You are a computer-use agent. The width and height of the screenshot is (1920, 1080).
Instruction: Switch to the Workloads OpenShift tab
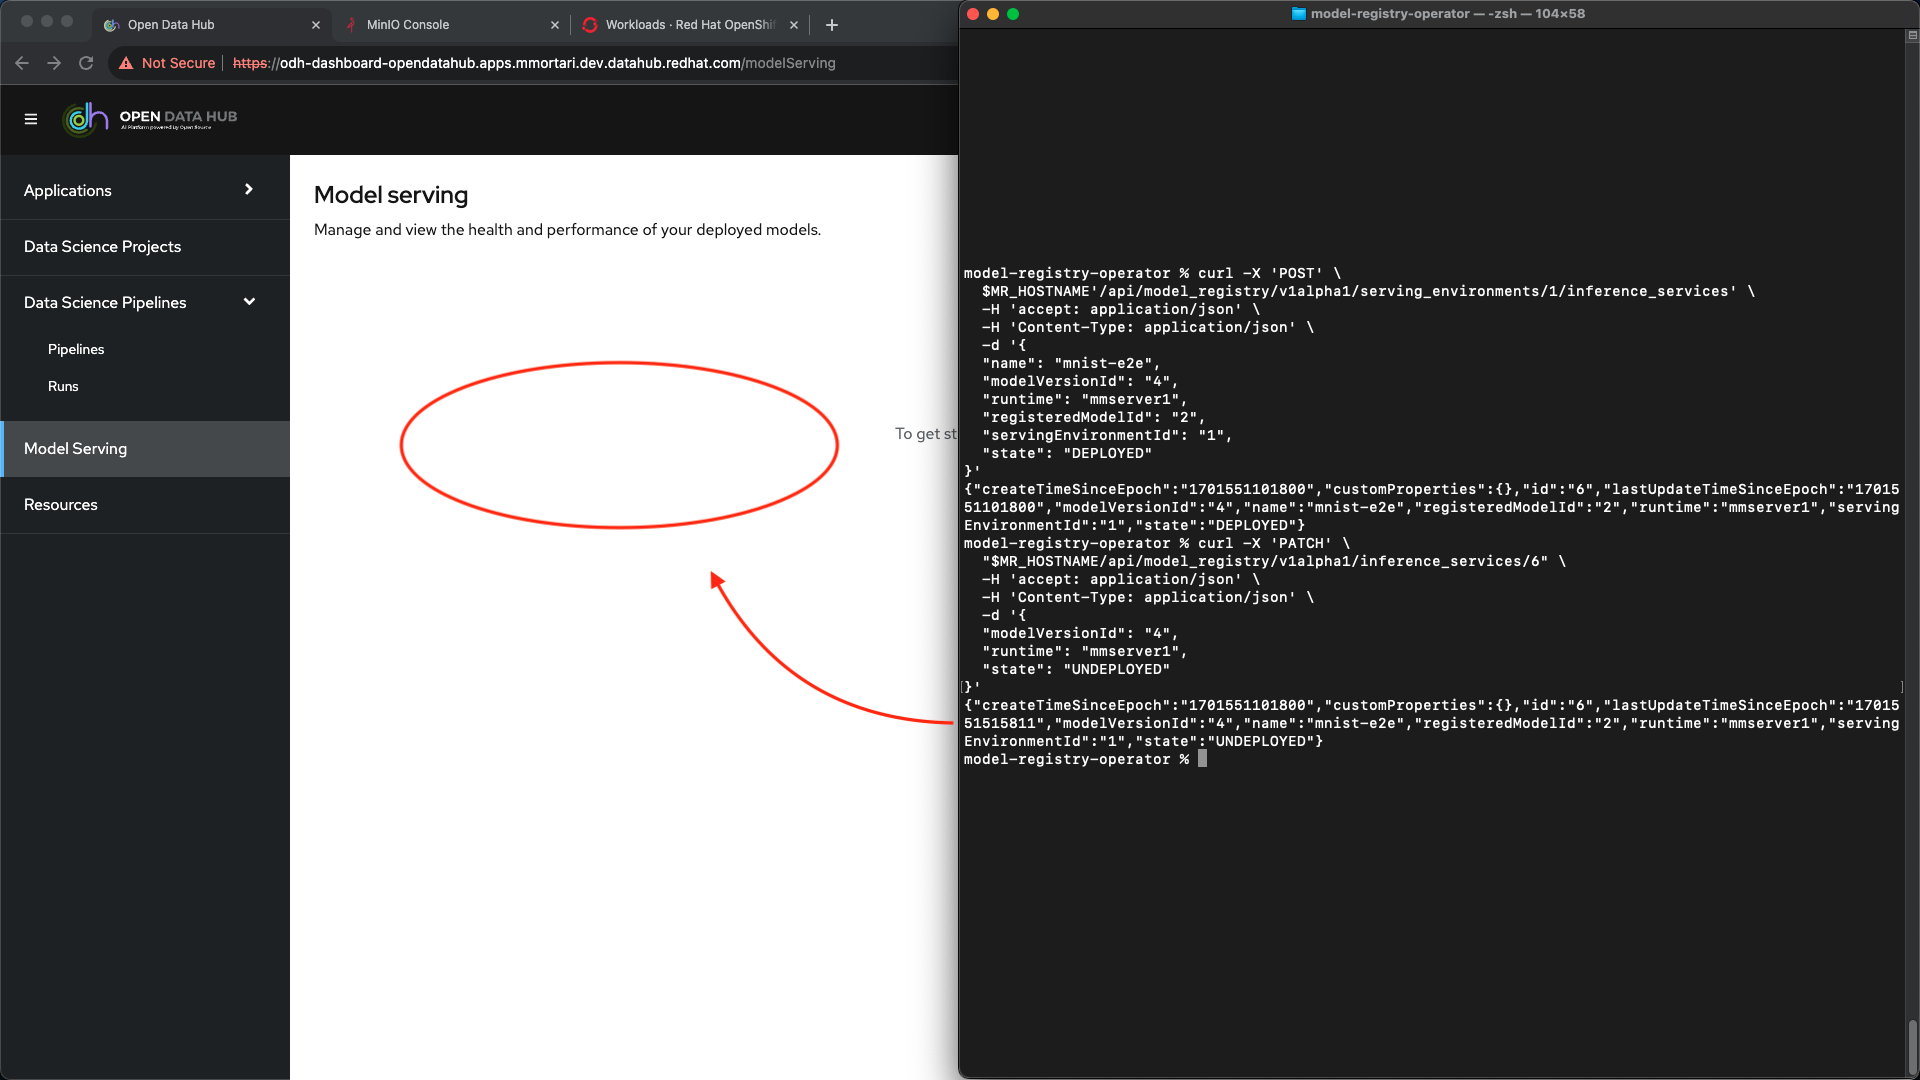click(x=688, y=25)
